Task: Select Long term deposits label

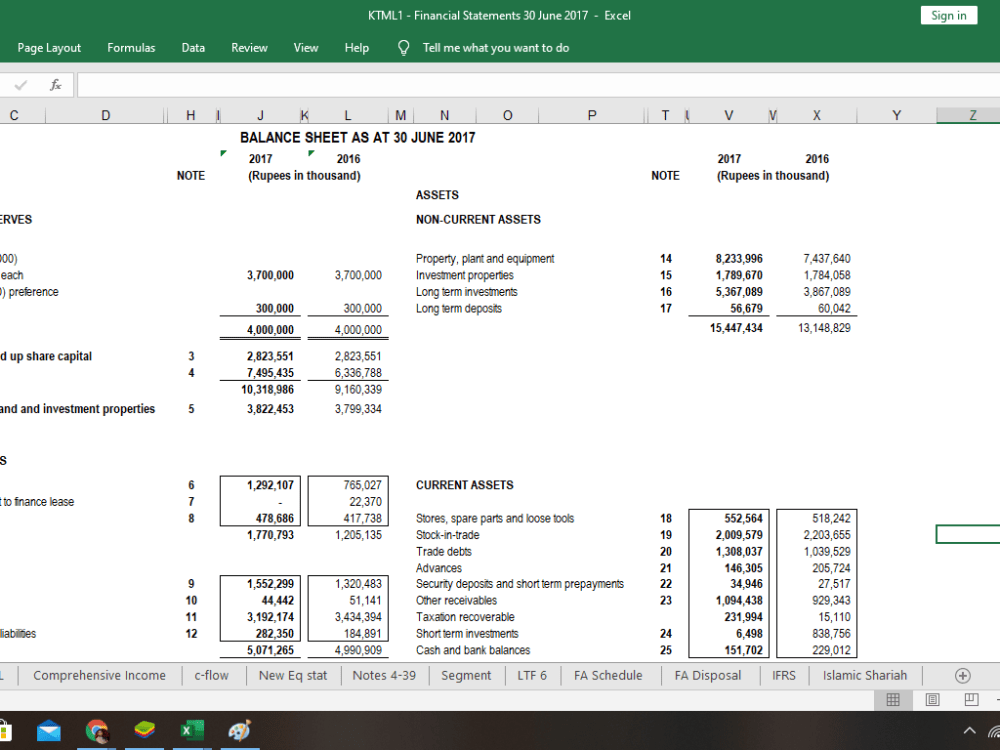Action: point(459,308)
